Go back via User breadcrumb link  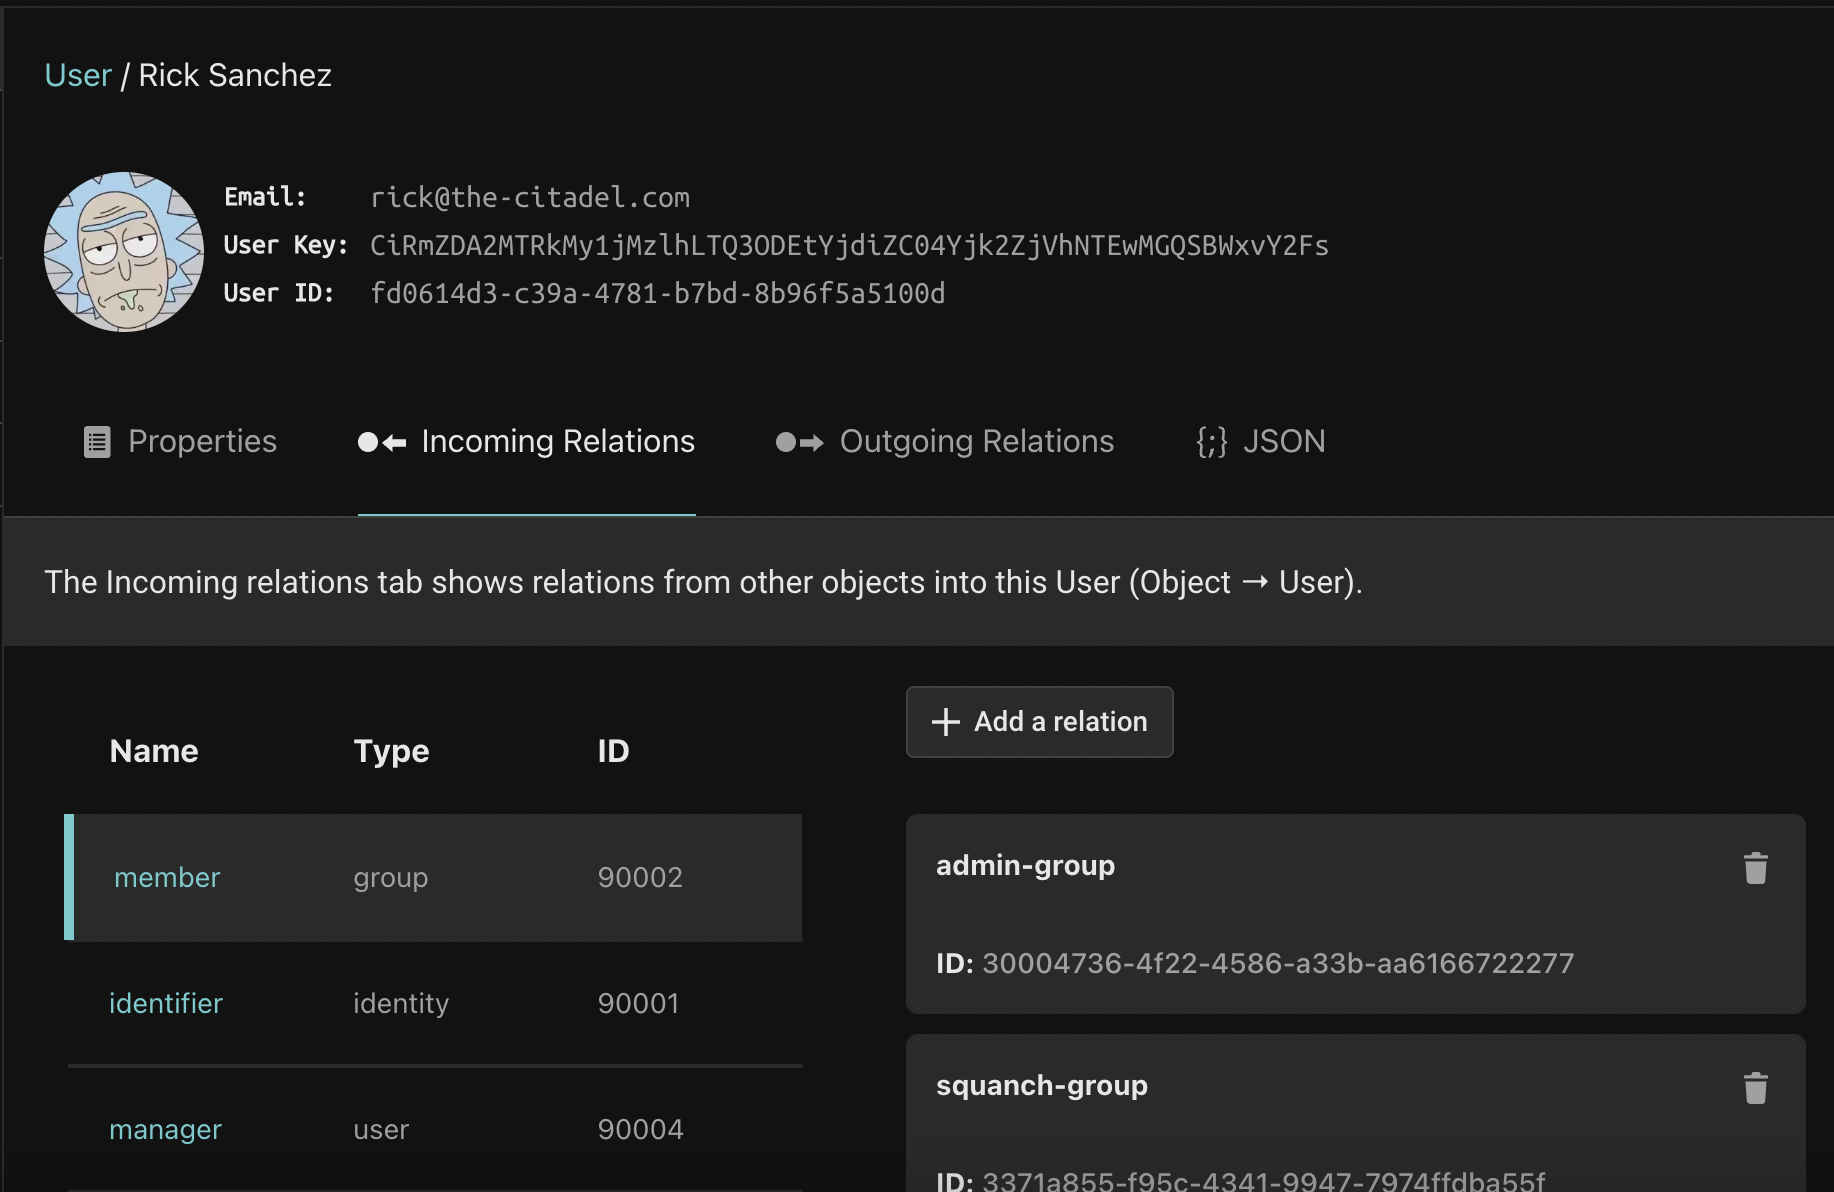tap(78, 76)
